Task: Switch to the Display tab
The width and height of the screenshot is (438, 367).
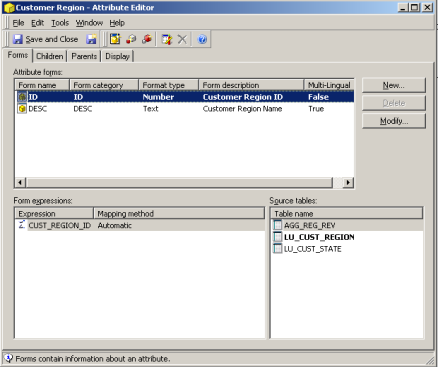Action: click(x=117, y=56)
